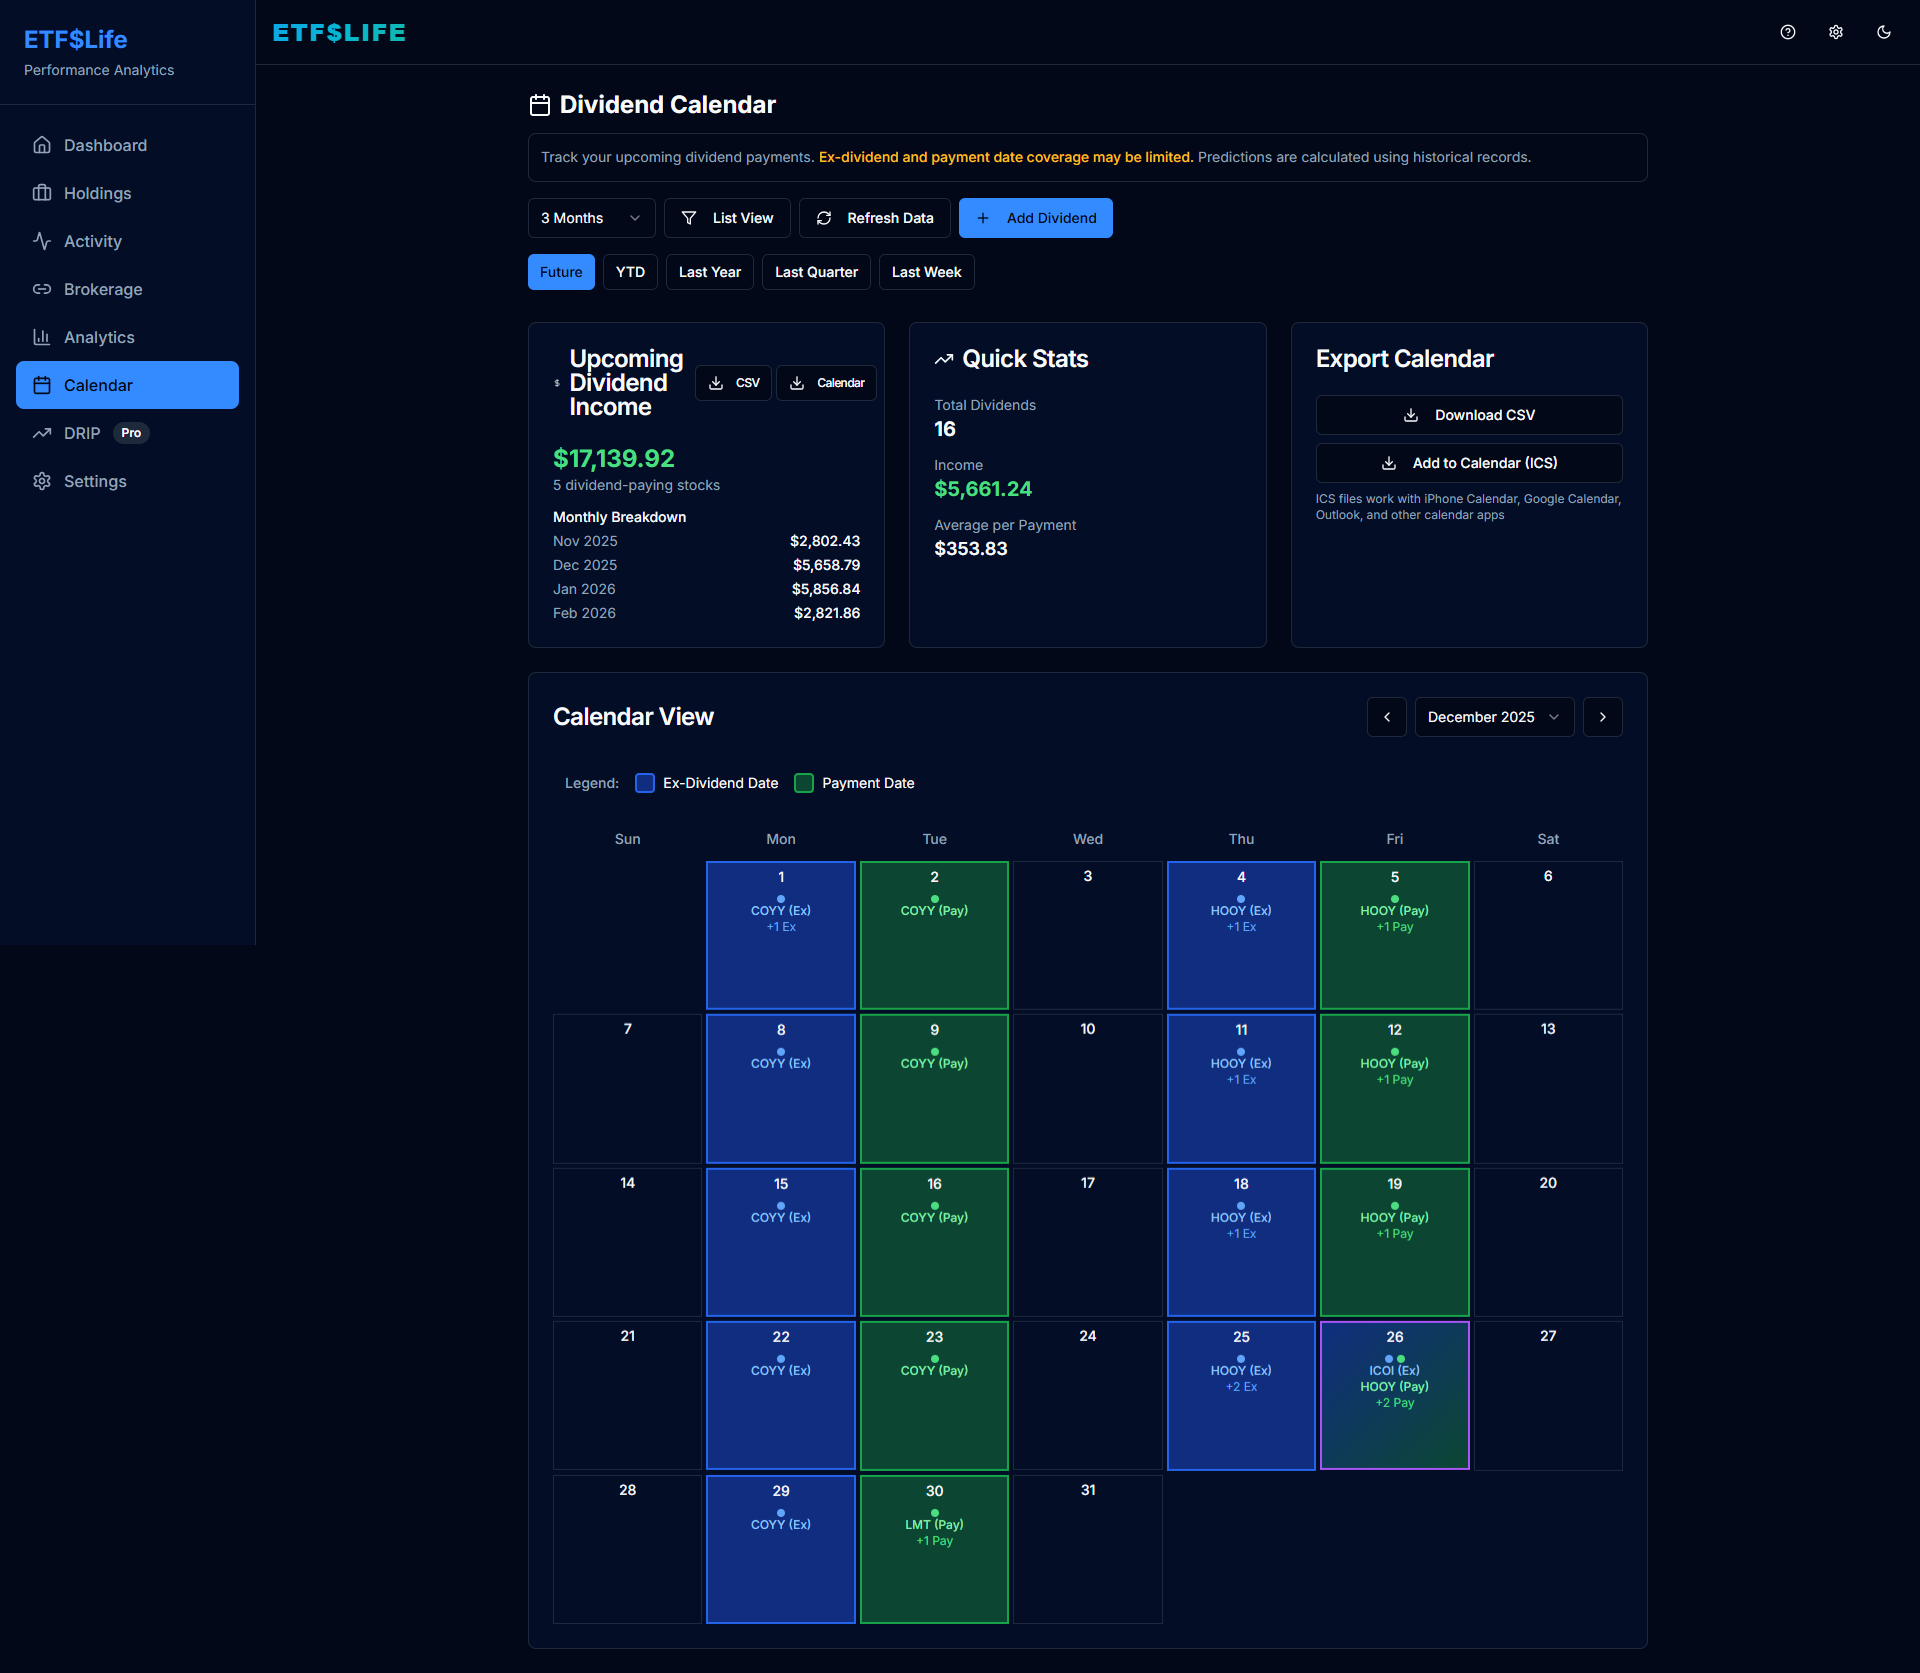Select December 26 calendar cell
This screenshot has width=1920, height=1673.
pos(1394,1395)
